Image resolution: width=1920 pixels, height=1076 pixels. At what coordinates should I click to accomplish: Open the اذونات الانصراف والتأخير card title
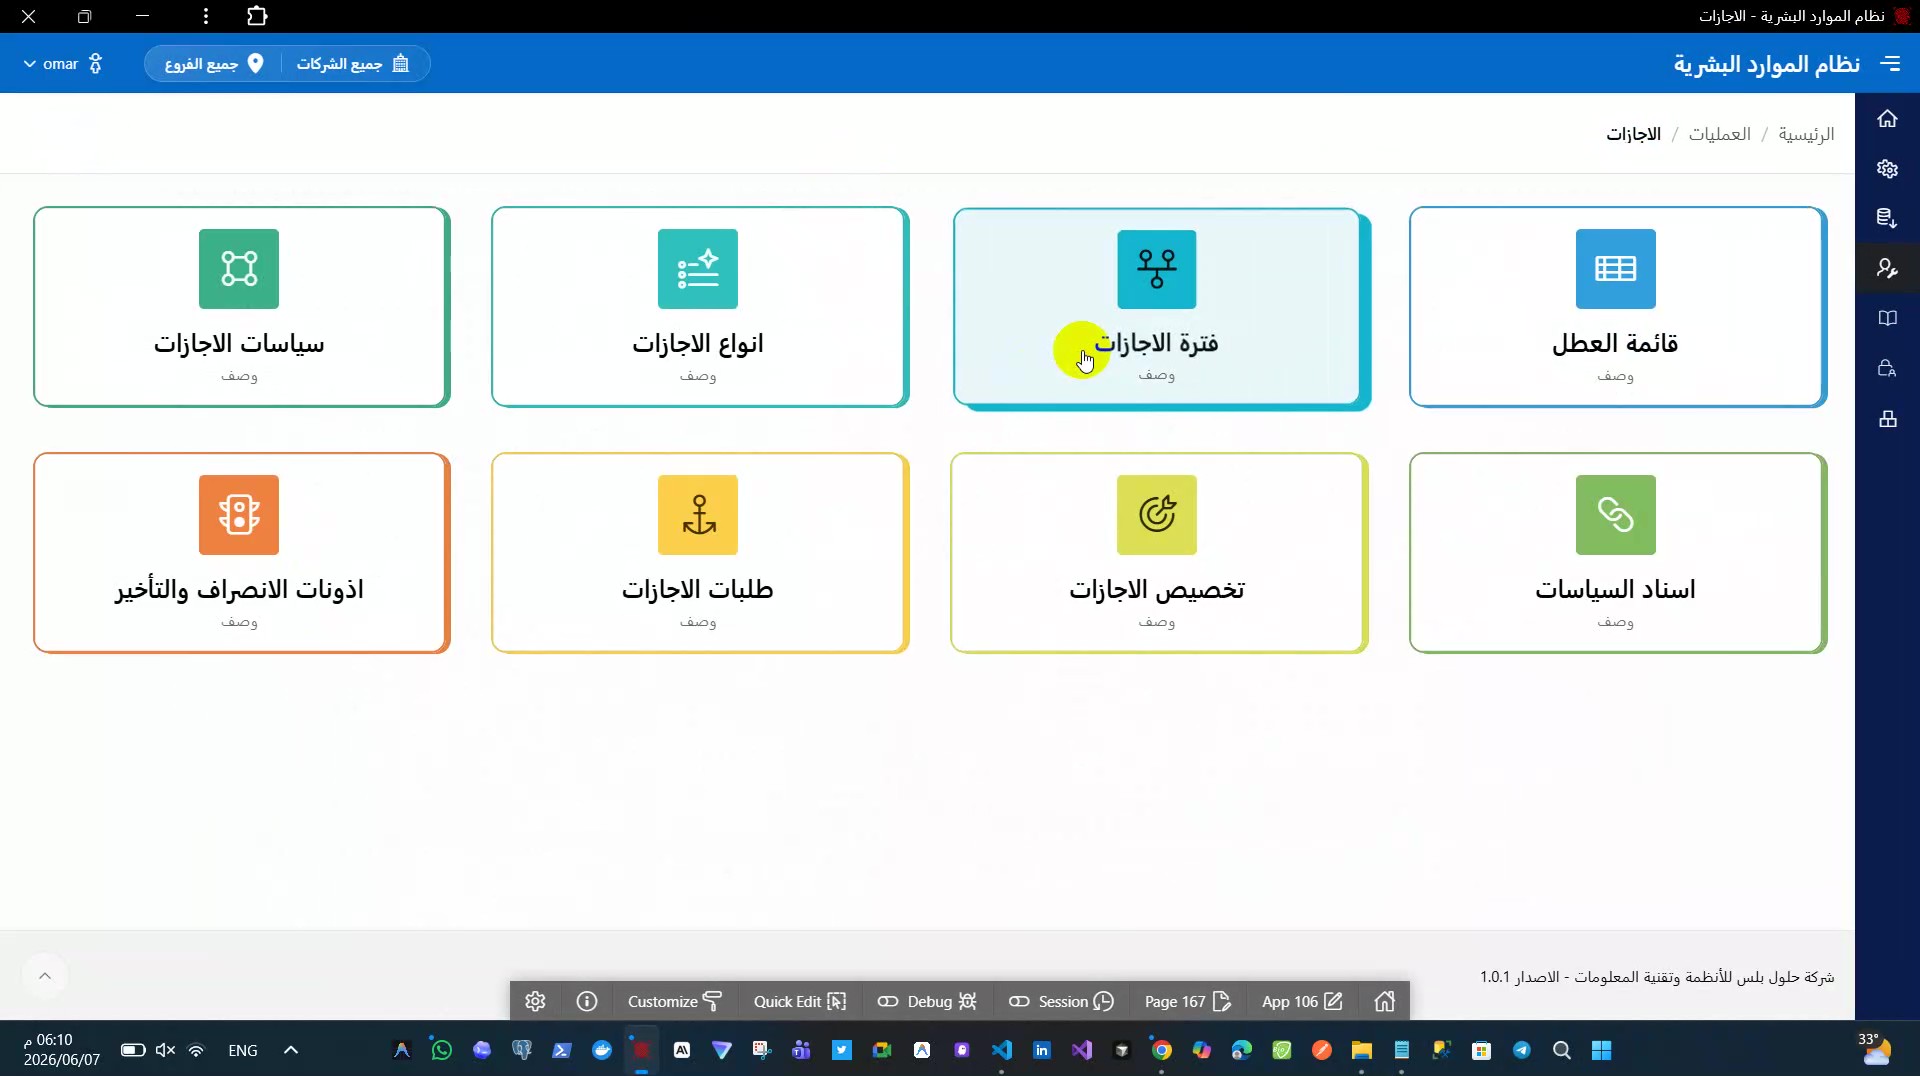(239, 590)
